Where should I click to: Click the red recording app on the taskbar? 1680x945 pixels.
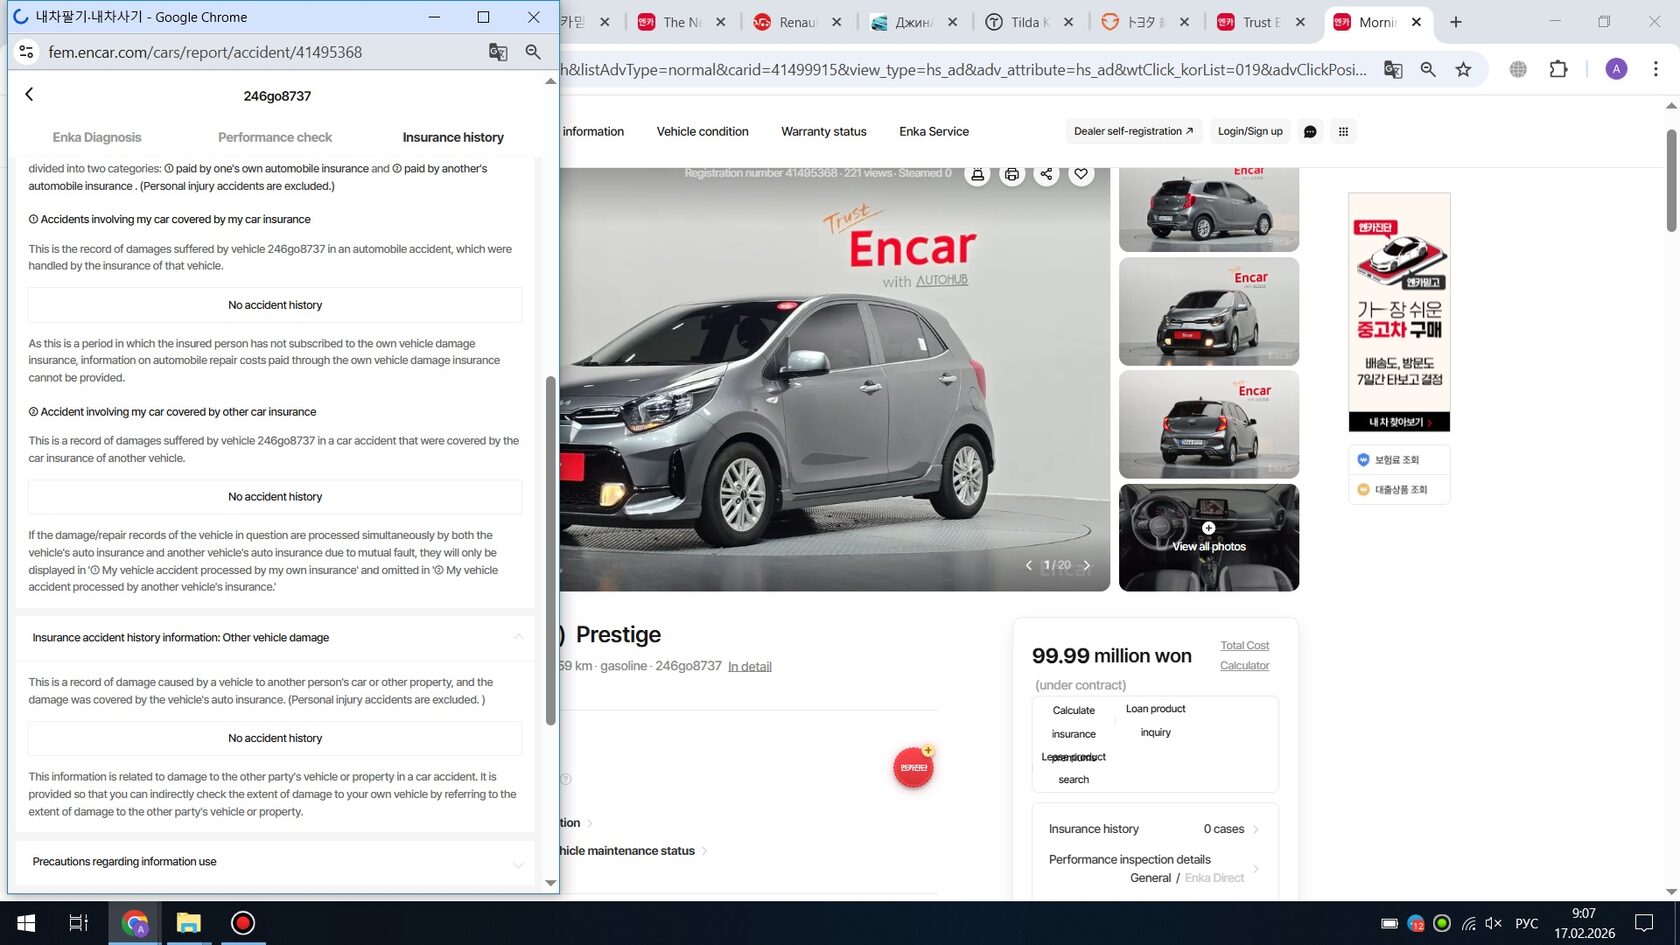pyautogui.click(x=242, y=923)
